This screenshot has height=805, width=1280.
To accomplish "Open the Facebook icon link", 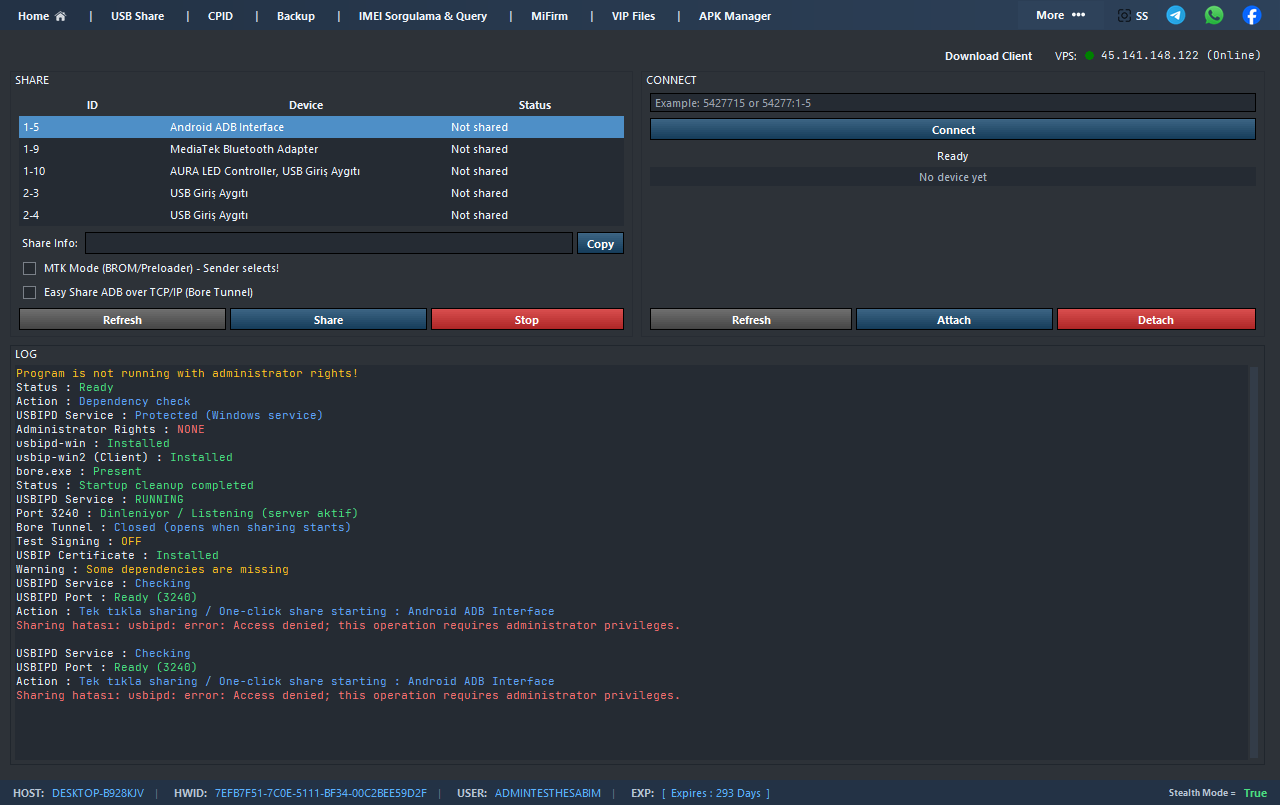I will tap(1251, 15).
